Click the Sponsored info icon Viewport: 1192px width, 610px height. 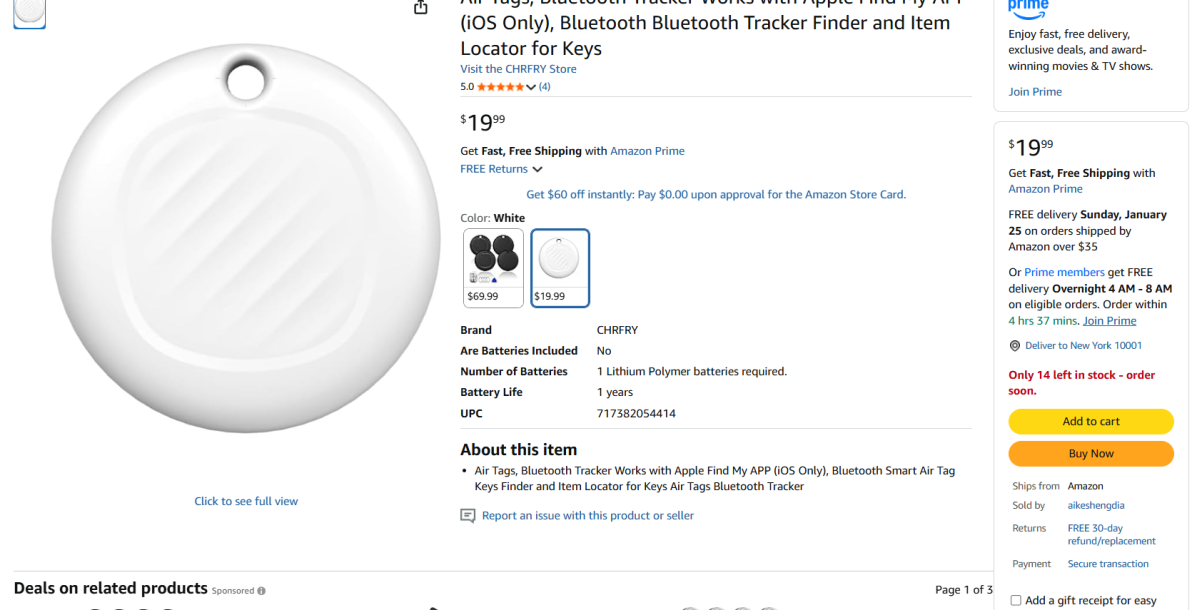pos(262,591)
